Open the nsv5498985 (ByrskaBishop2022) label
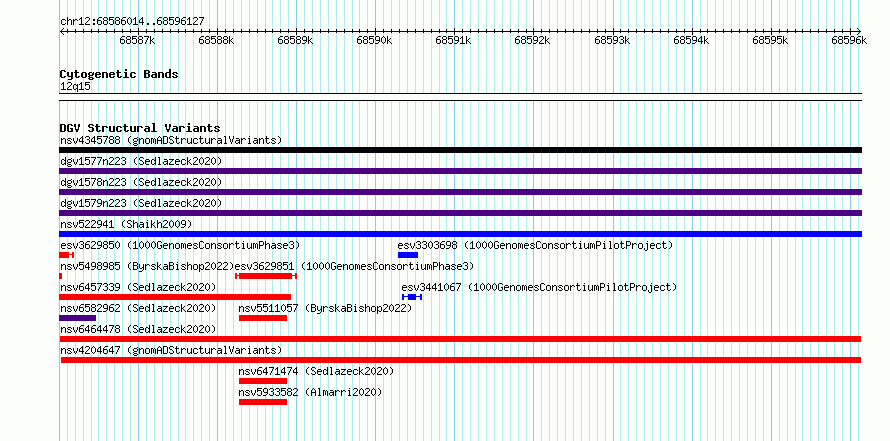The image size is (890, 441). (x=147, y=266)
